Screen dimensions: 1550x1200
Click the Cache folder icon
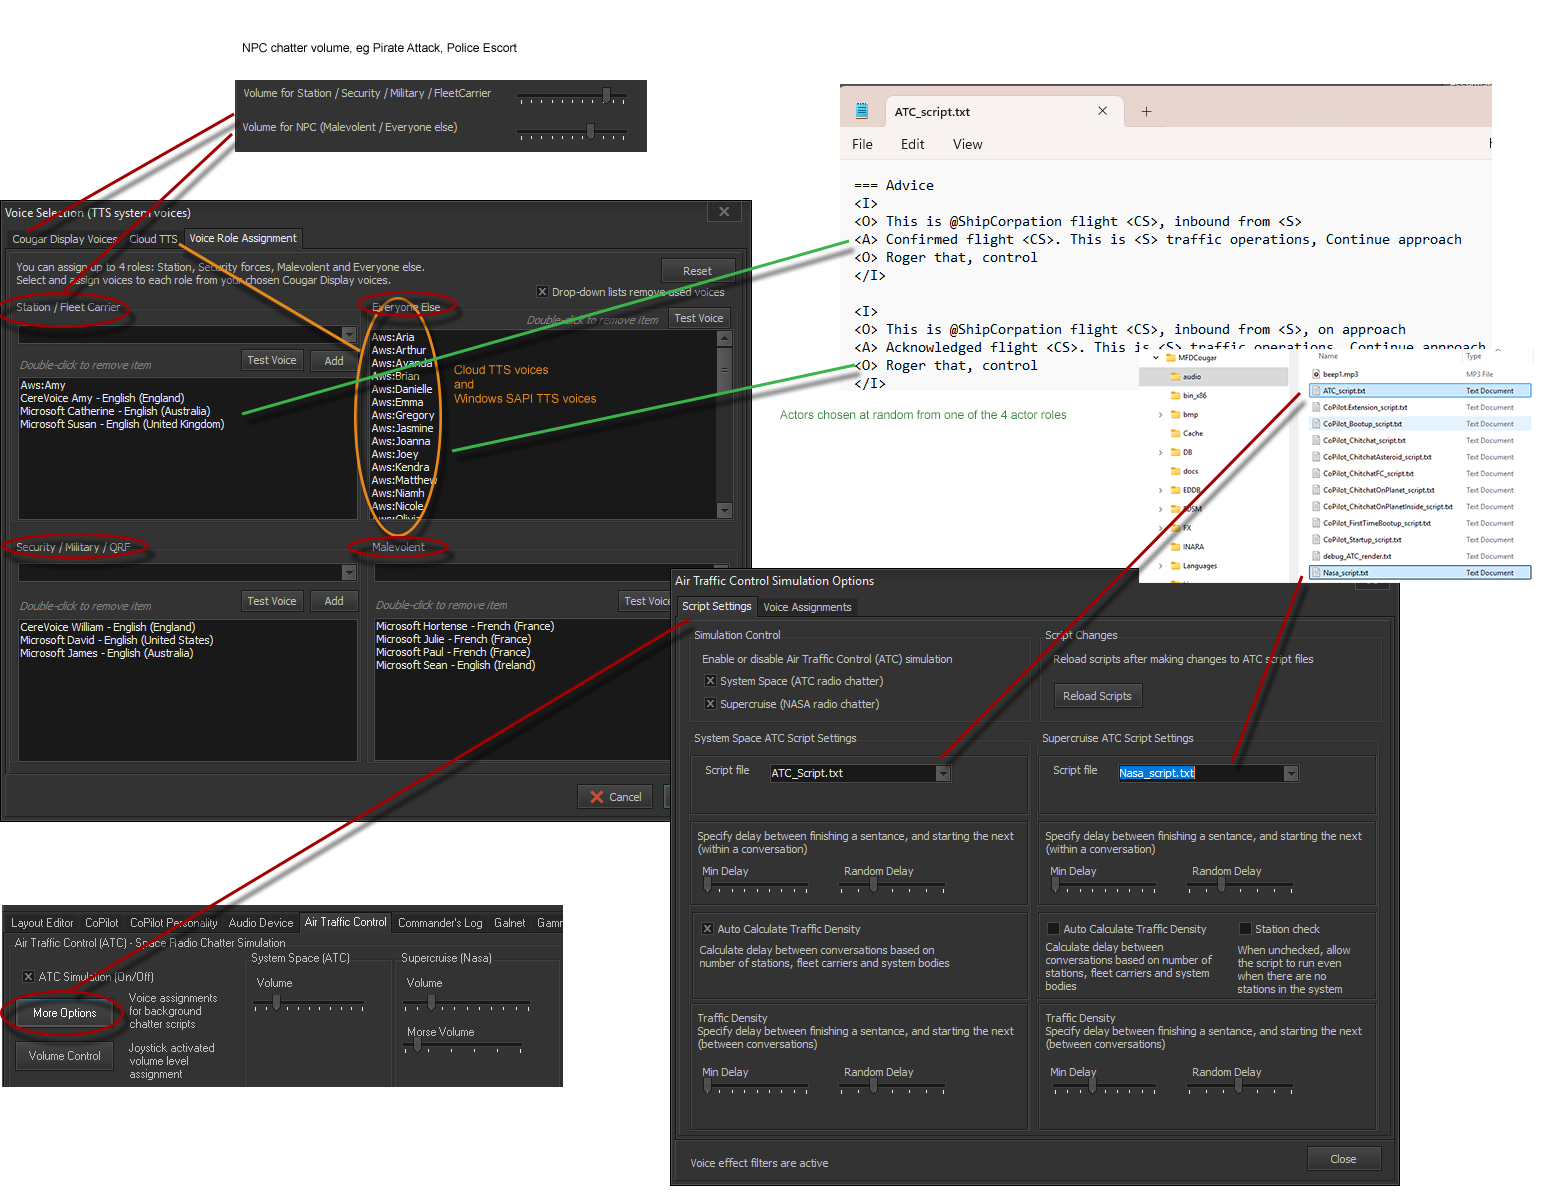[1175, 434]
